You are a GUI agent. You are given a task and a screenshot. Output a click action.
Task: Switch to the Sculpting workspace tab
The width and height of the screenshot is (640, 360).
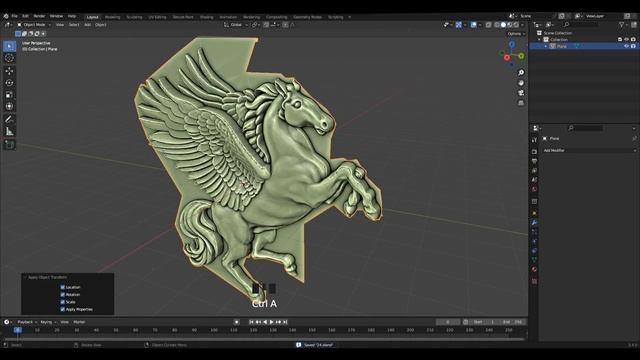coord(134,17)
